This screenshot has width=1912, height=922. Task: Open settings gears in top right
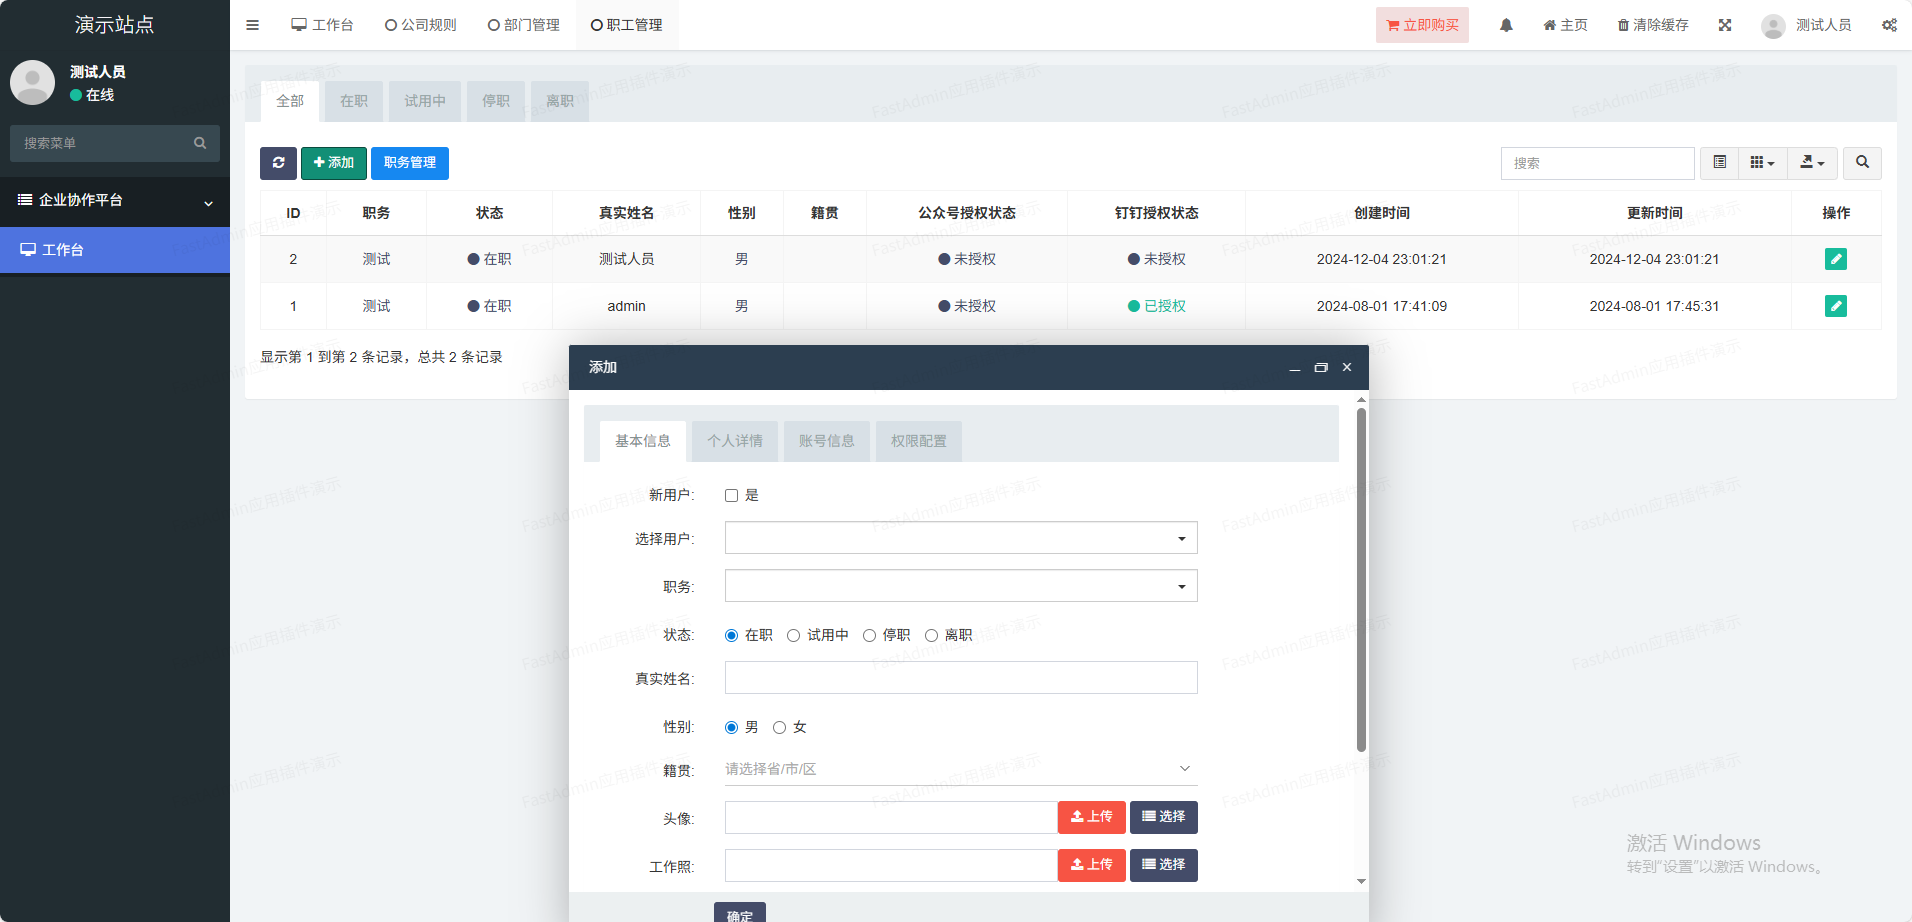[1889, 25]
